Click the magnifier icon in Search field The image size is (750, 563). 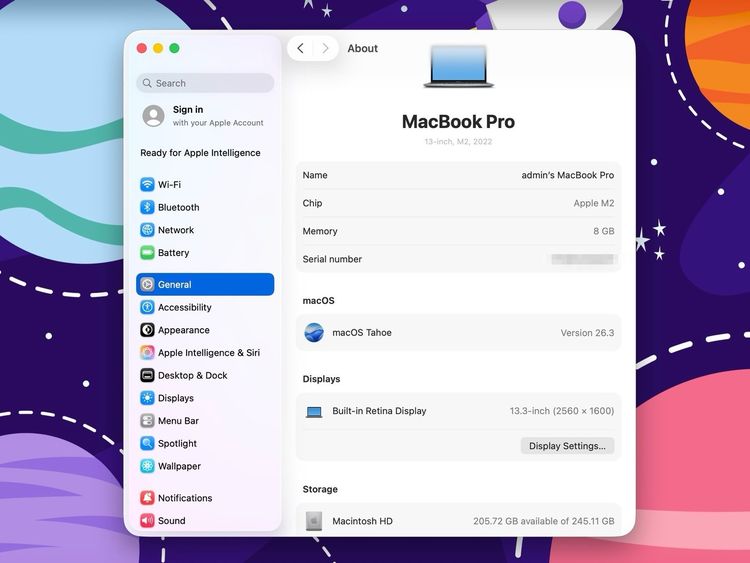pos(147,83)
